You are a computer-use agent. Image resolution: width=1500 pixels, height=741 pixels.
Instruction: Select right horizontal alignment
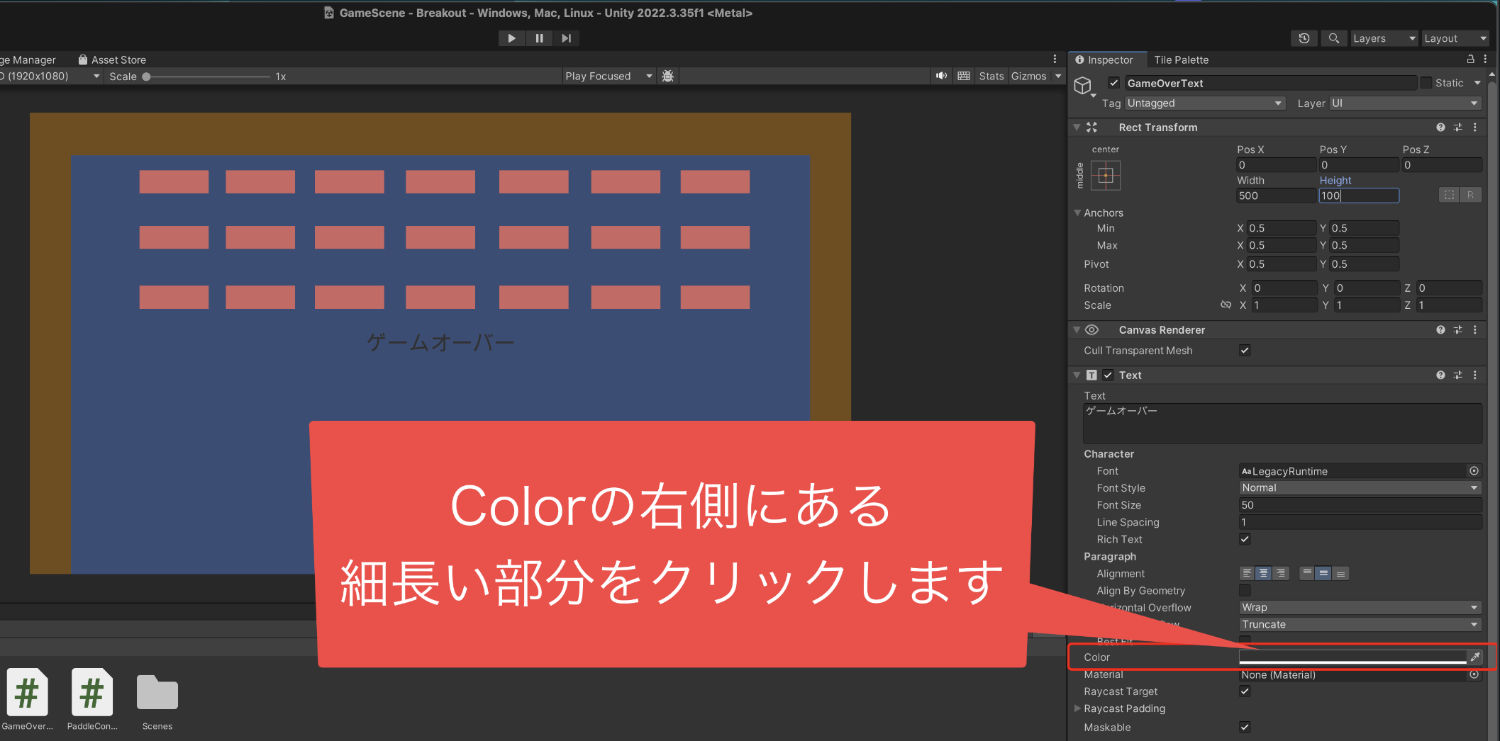point(1281,573)
